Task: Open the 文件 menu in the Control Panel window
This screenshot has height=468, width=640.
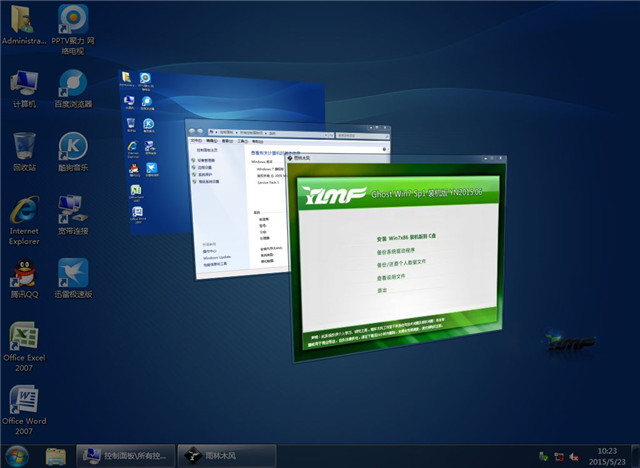Action: pyautogui.click(x=196, y=140)
